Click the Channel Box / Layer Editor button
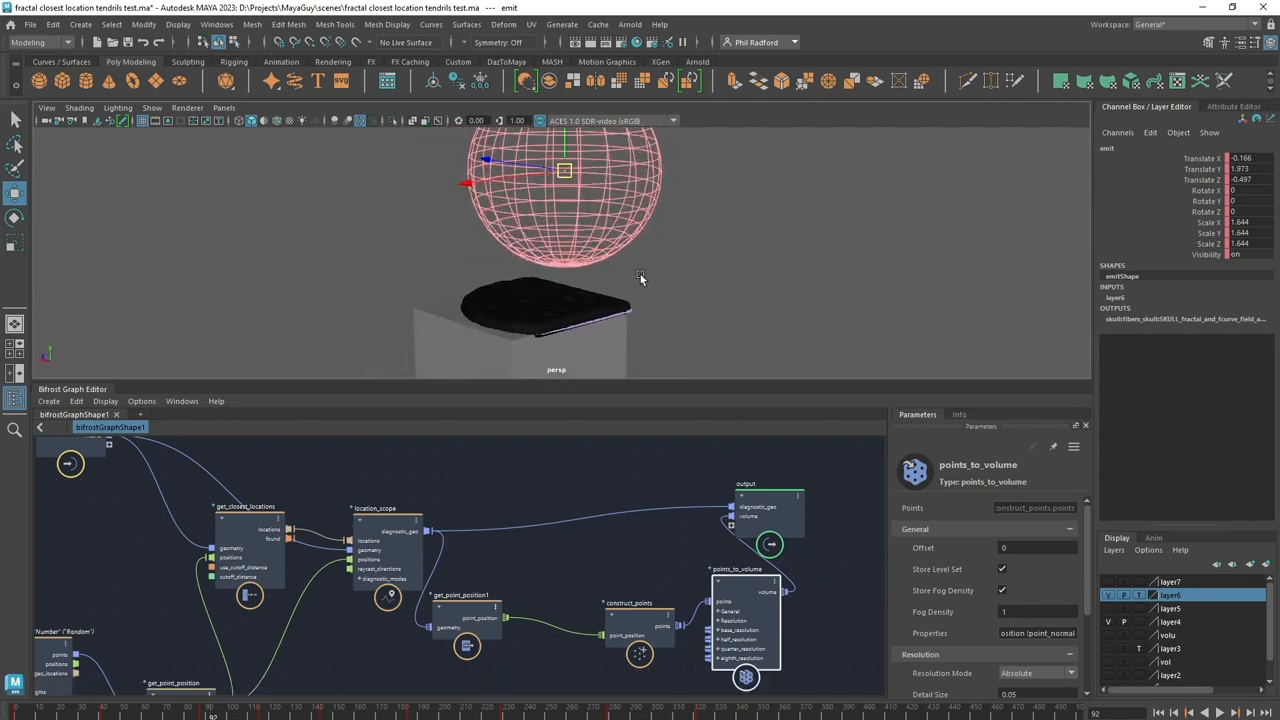The height and width of the screenshot is (720, 1280). click(1147, 106)
